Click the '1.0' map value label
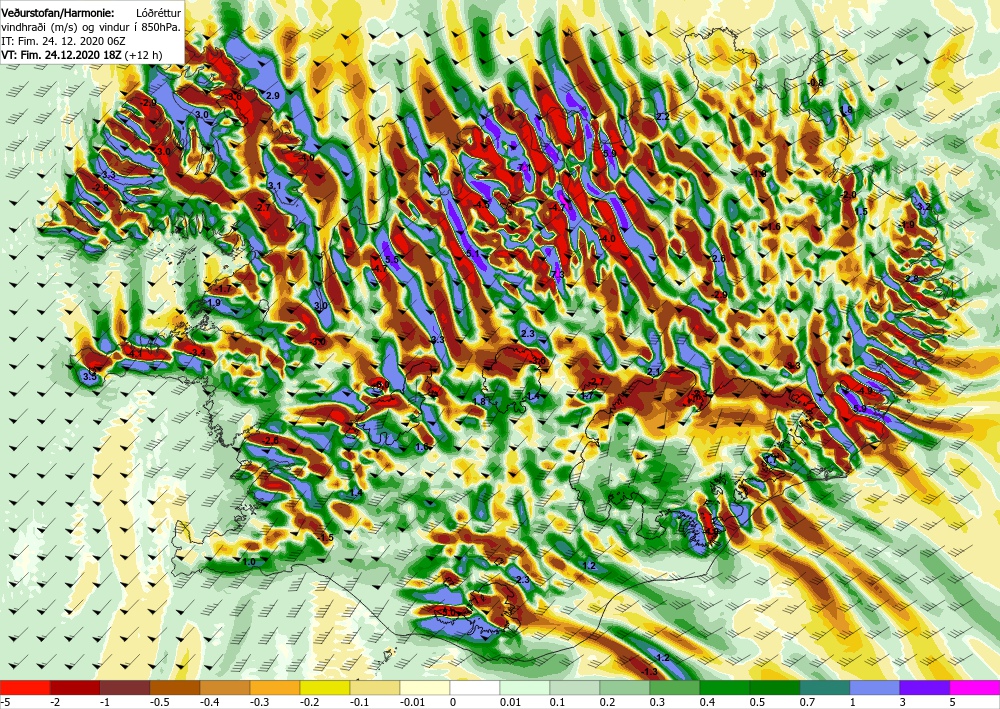This screenshot has width=1000, height=709. (249, 562)
